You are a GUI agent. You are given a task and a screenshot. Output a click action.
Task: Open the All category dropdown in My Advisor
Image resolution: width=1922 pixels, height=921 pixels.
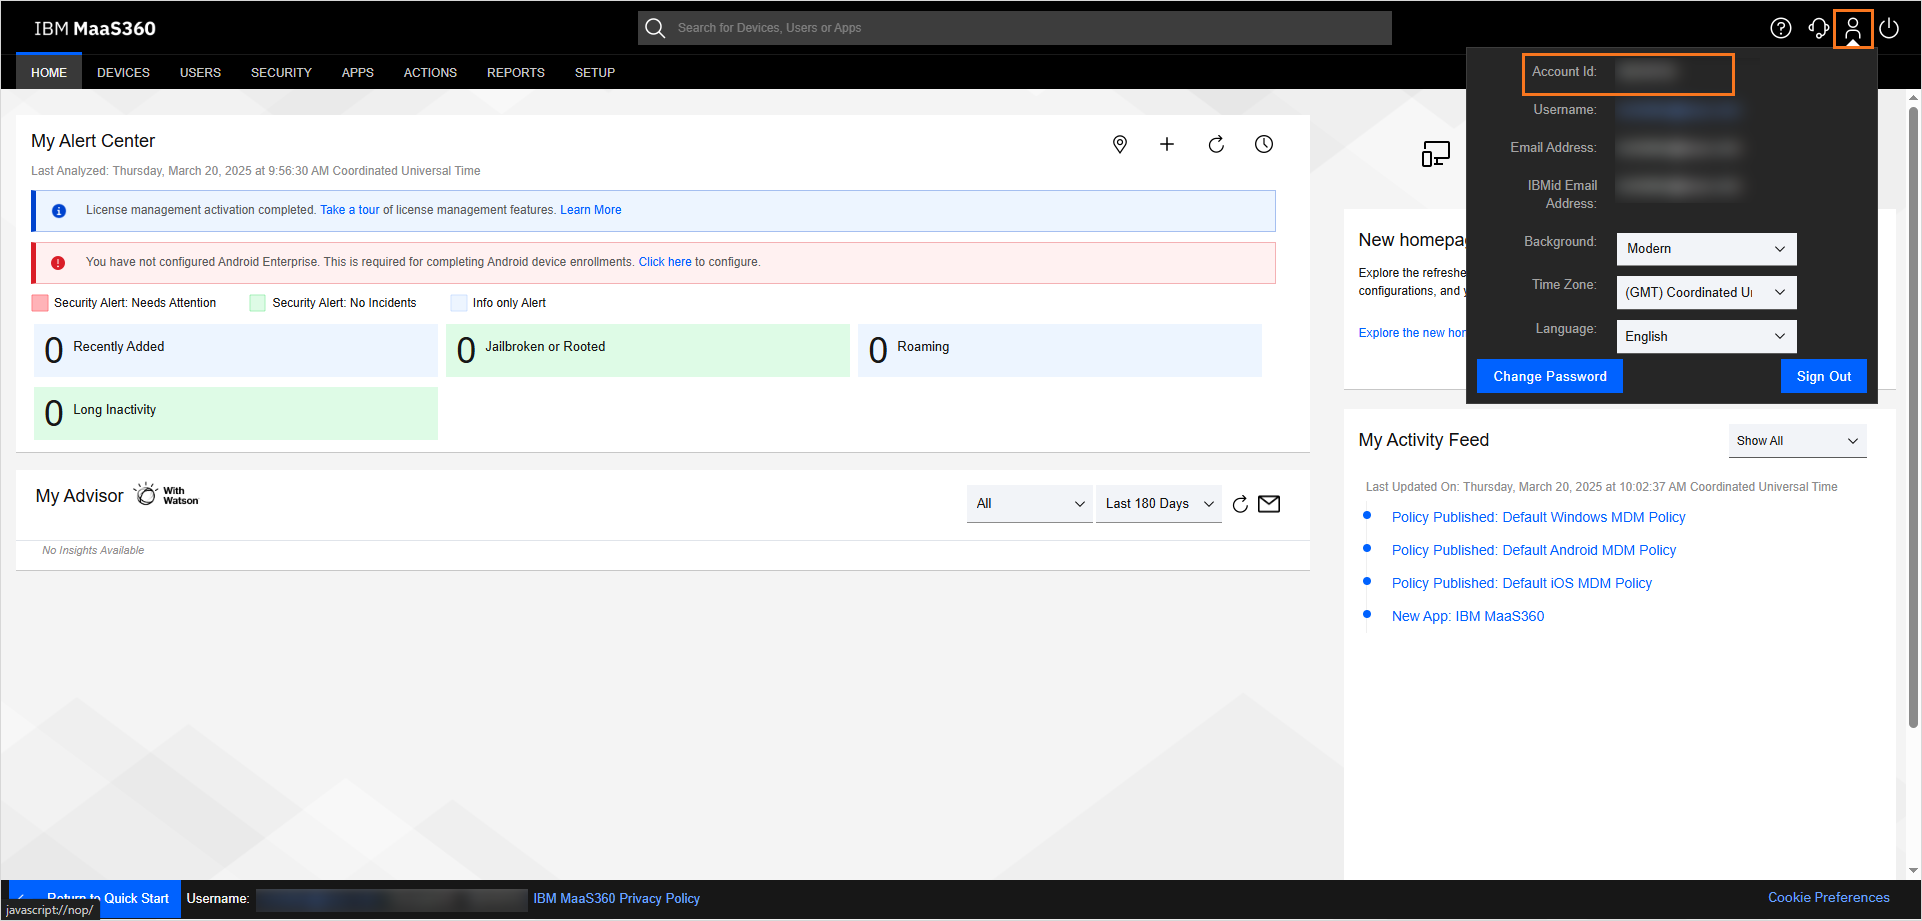(1029, 504)
